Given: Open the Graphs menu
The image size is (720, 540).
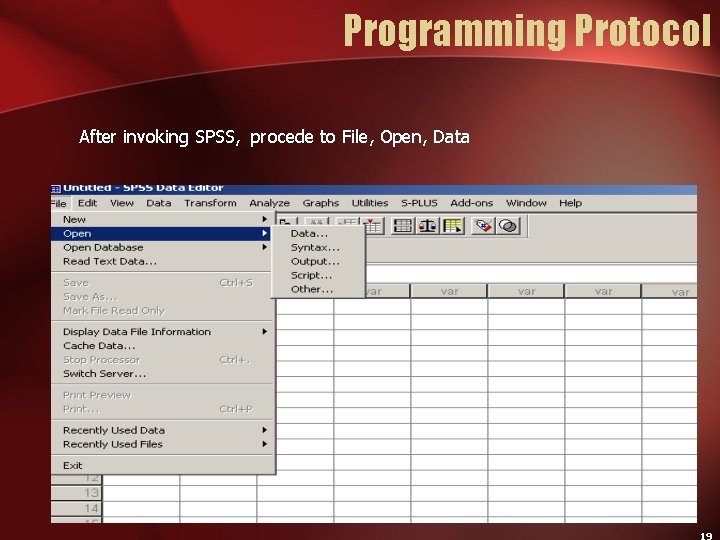Looking at the screenshot, I should coord(321,203).
